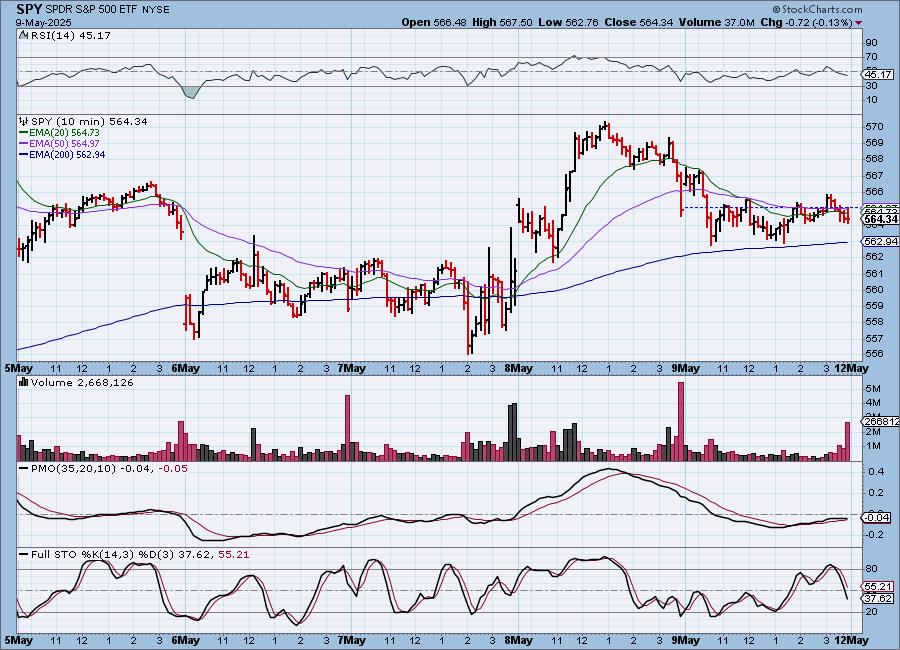Click the EMA(50) 564.97 legend text

pos(64,144)
